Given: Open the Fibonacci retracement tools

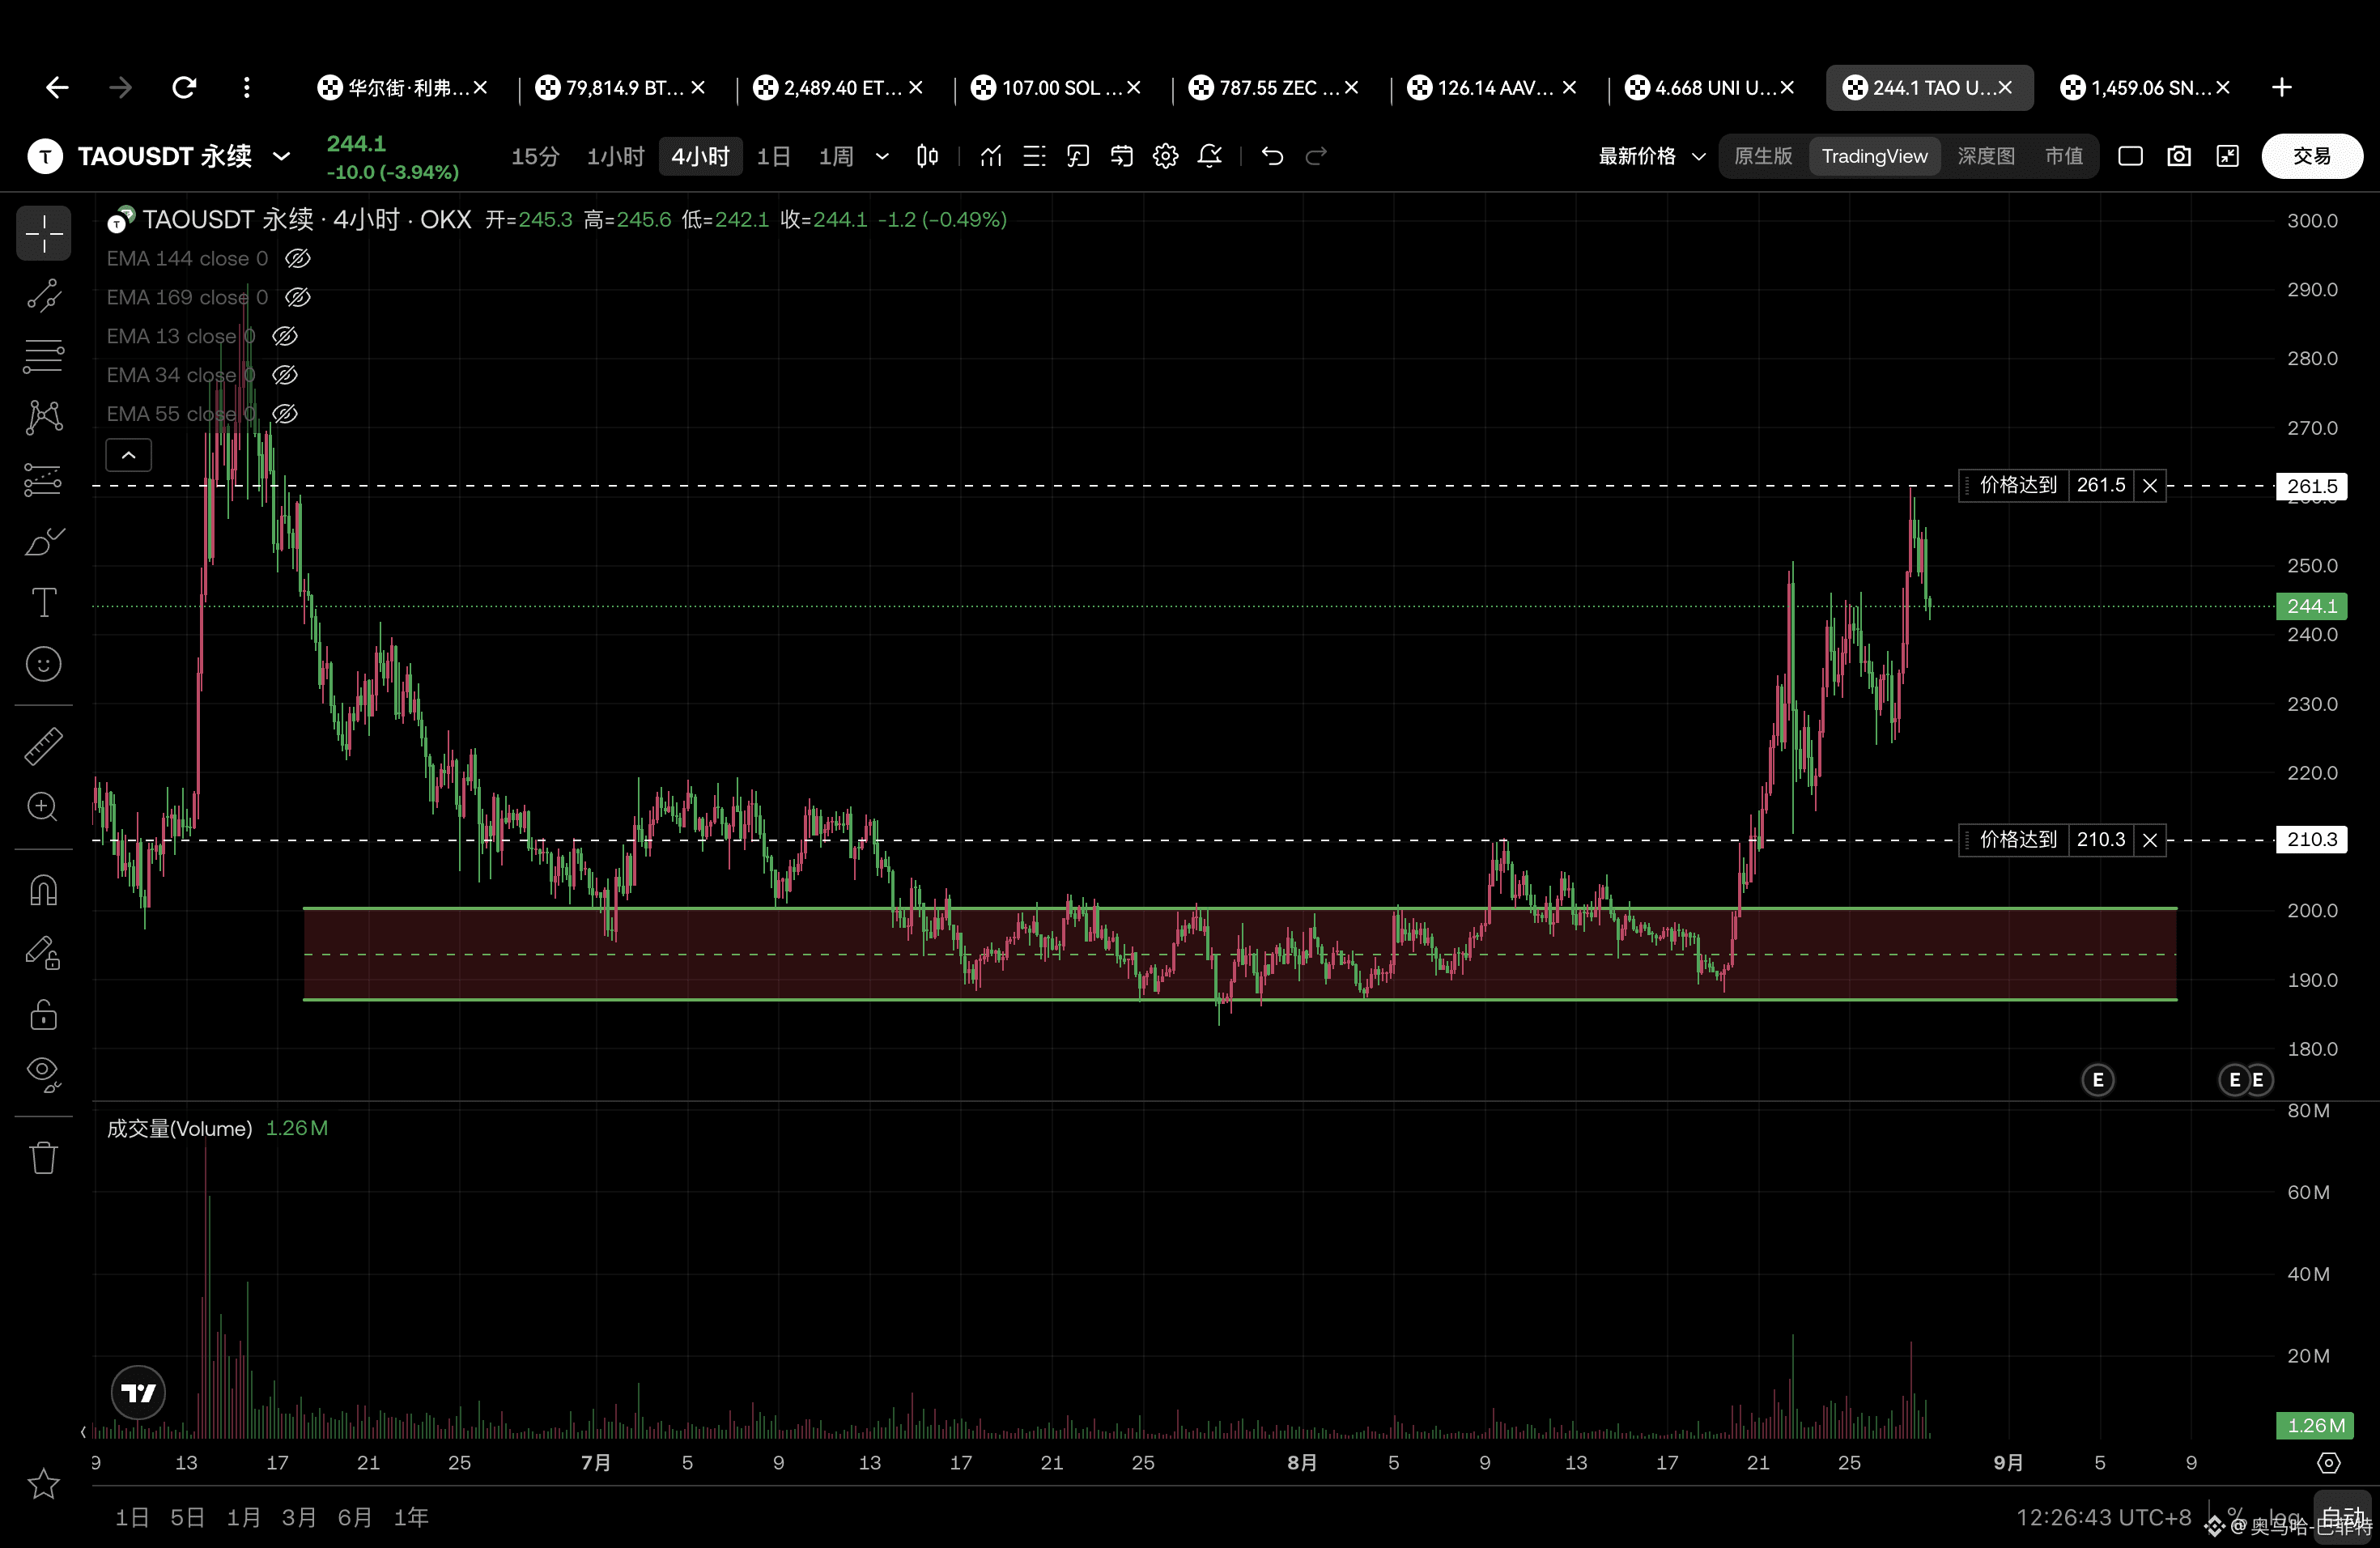Looking at the screenshot, I should [x=43, y=356].
